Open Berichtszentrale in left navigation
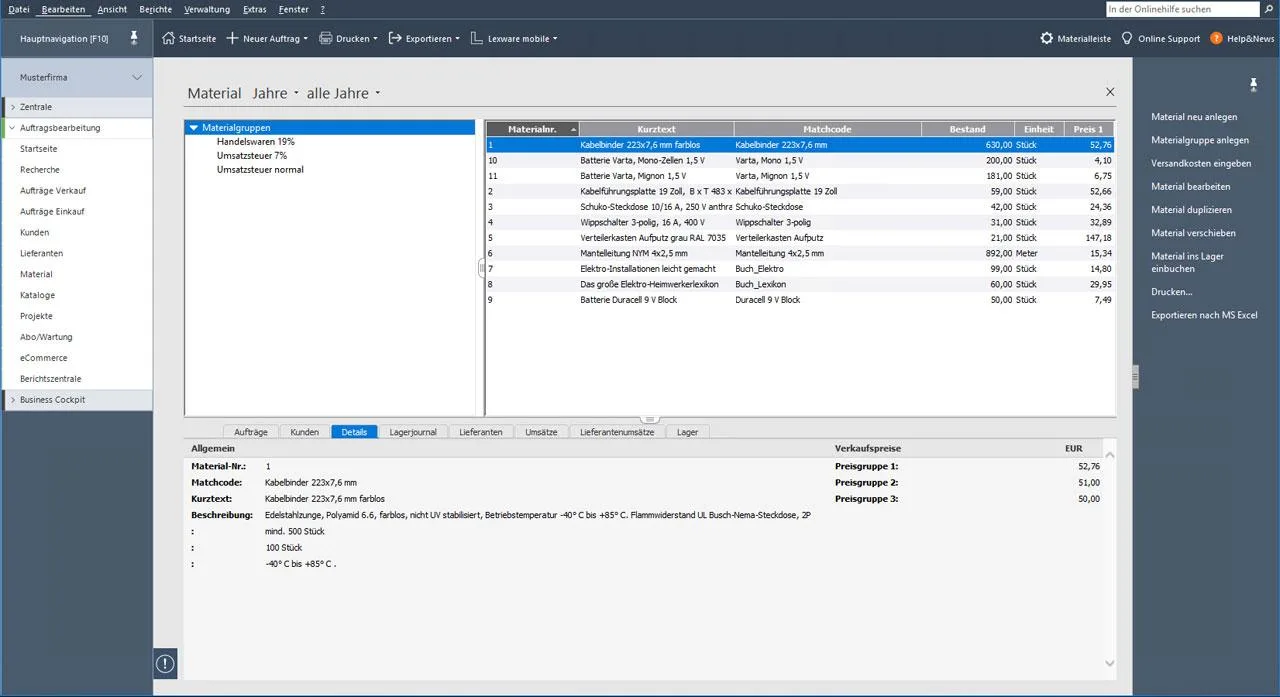 (51, 379)
